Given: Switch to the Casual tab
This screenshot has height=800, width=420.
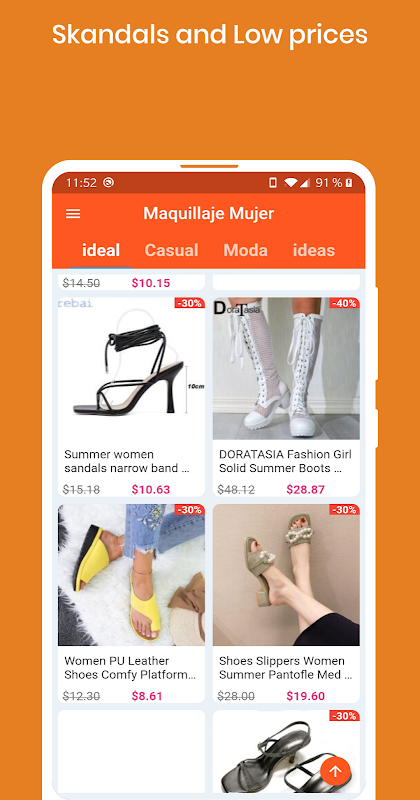Looking at the screenshot, I should 171,250.
